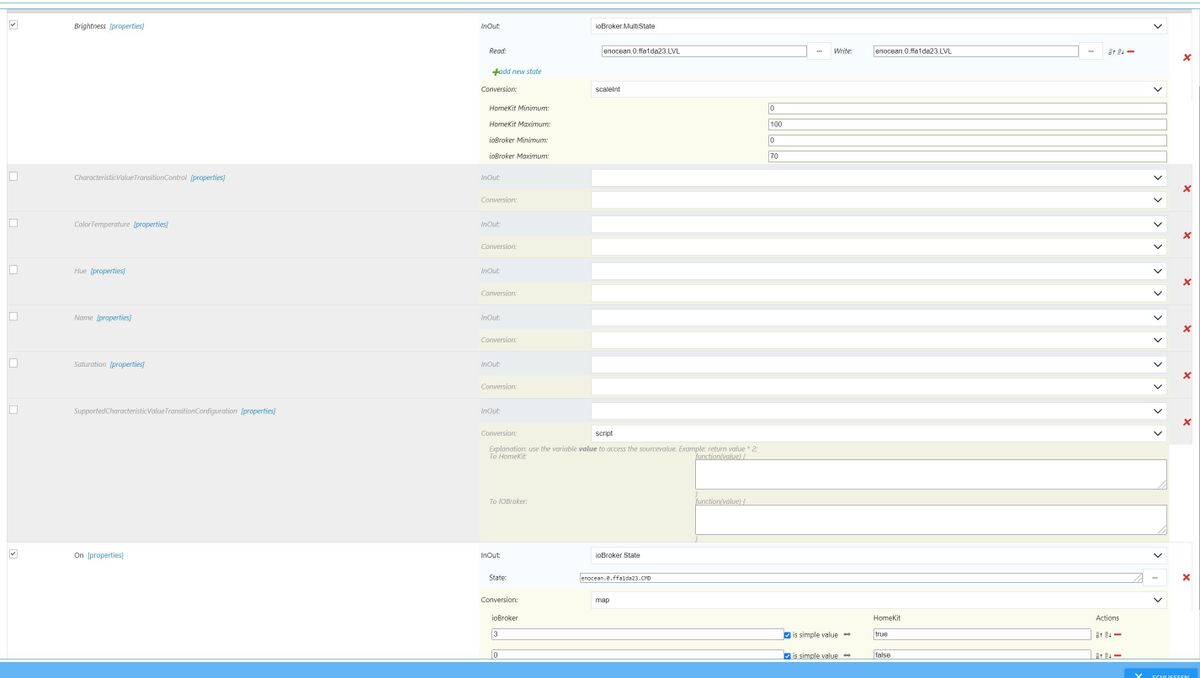
Task: Browse for the Brightness Write state
Action: [1091, 51]
